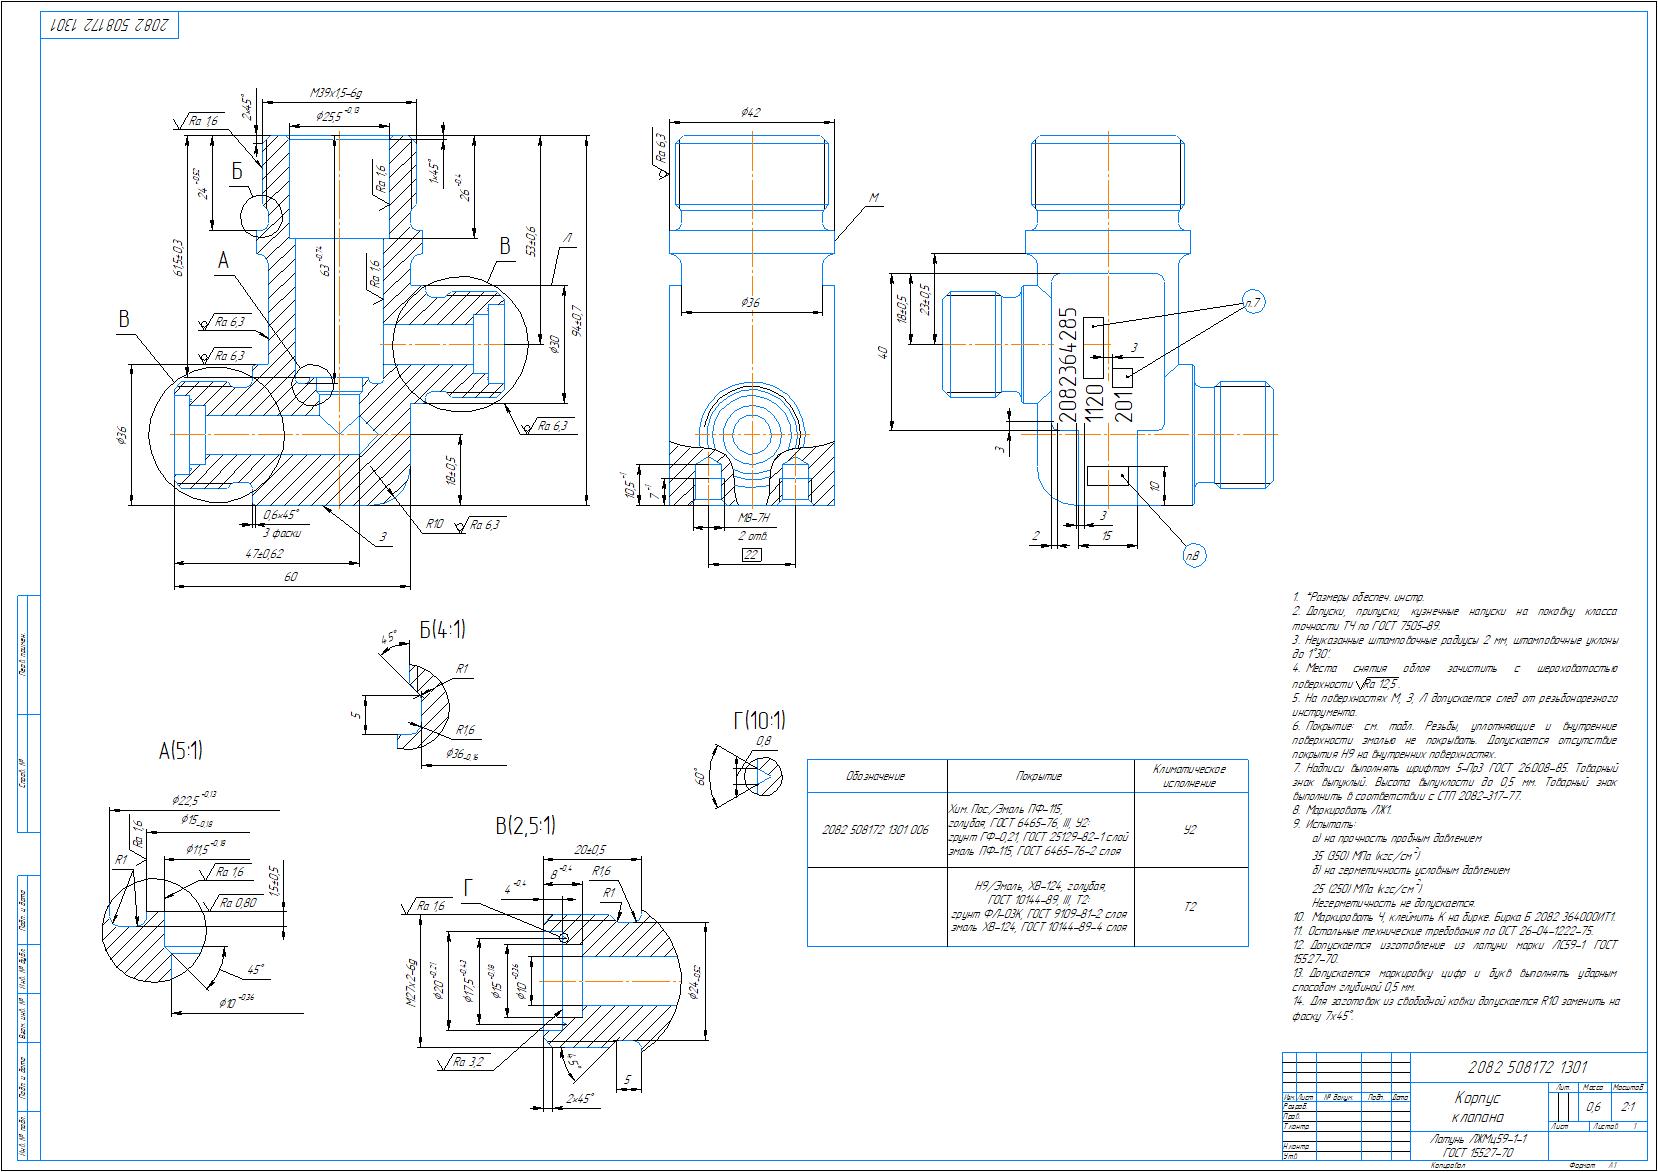Click the M39x1,5-6g thread dimension
1658x1172 pixels.
pos(341,93)
